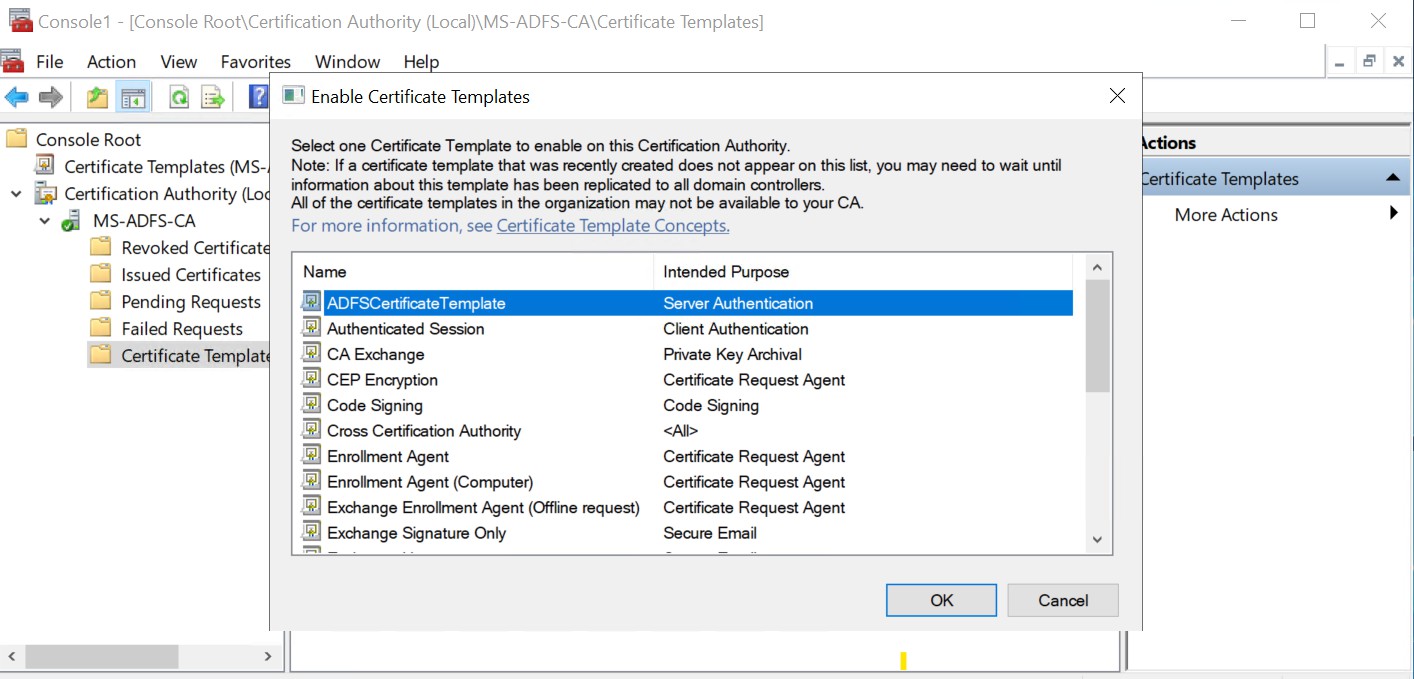This screenshot has width=1414, height=679.
Task: Click 'Server Authentication' purpose text
Action: [738, 302]
